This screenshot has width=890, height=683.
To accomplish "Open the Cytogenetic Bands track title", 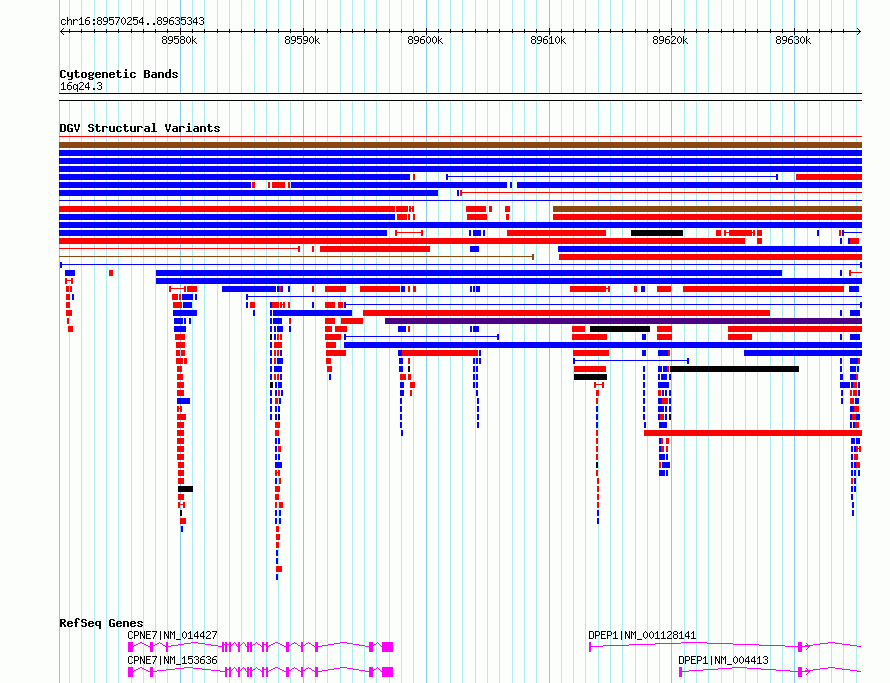I will 119,74.
